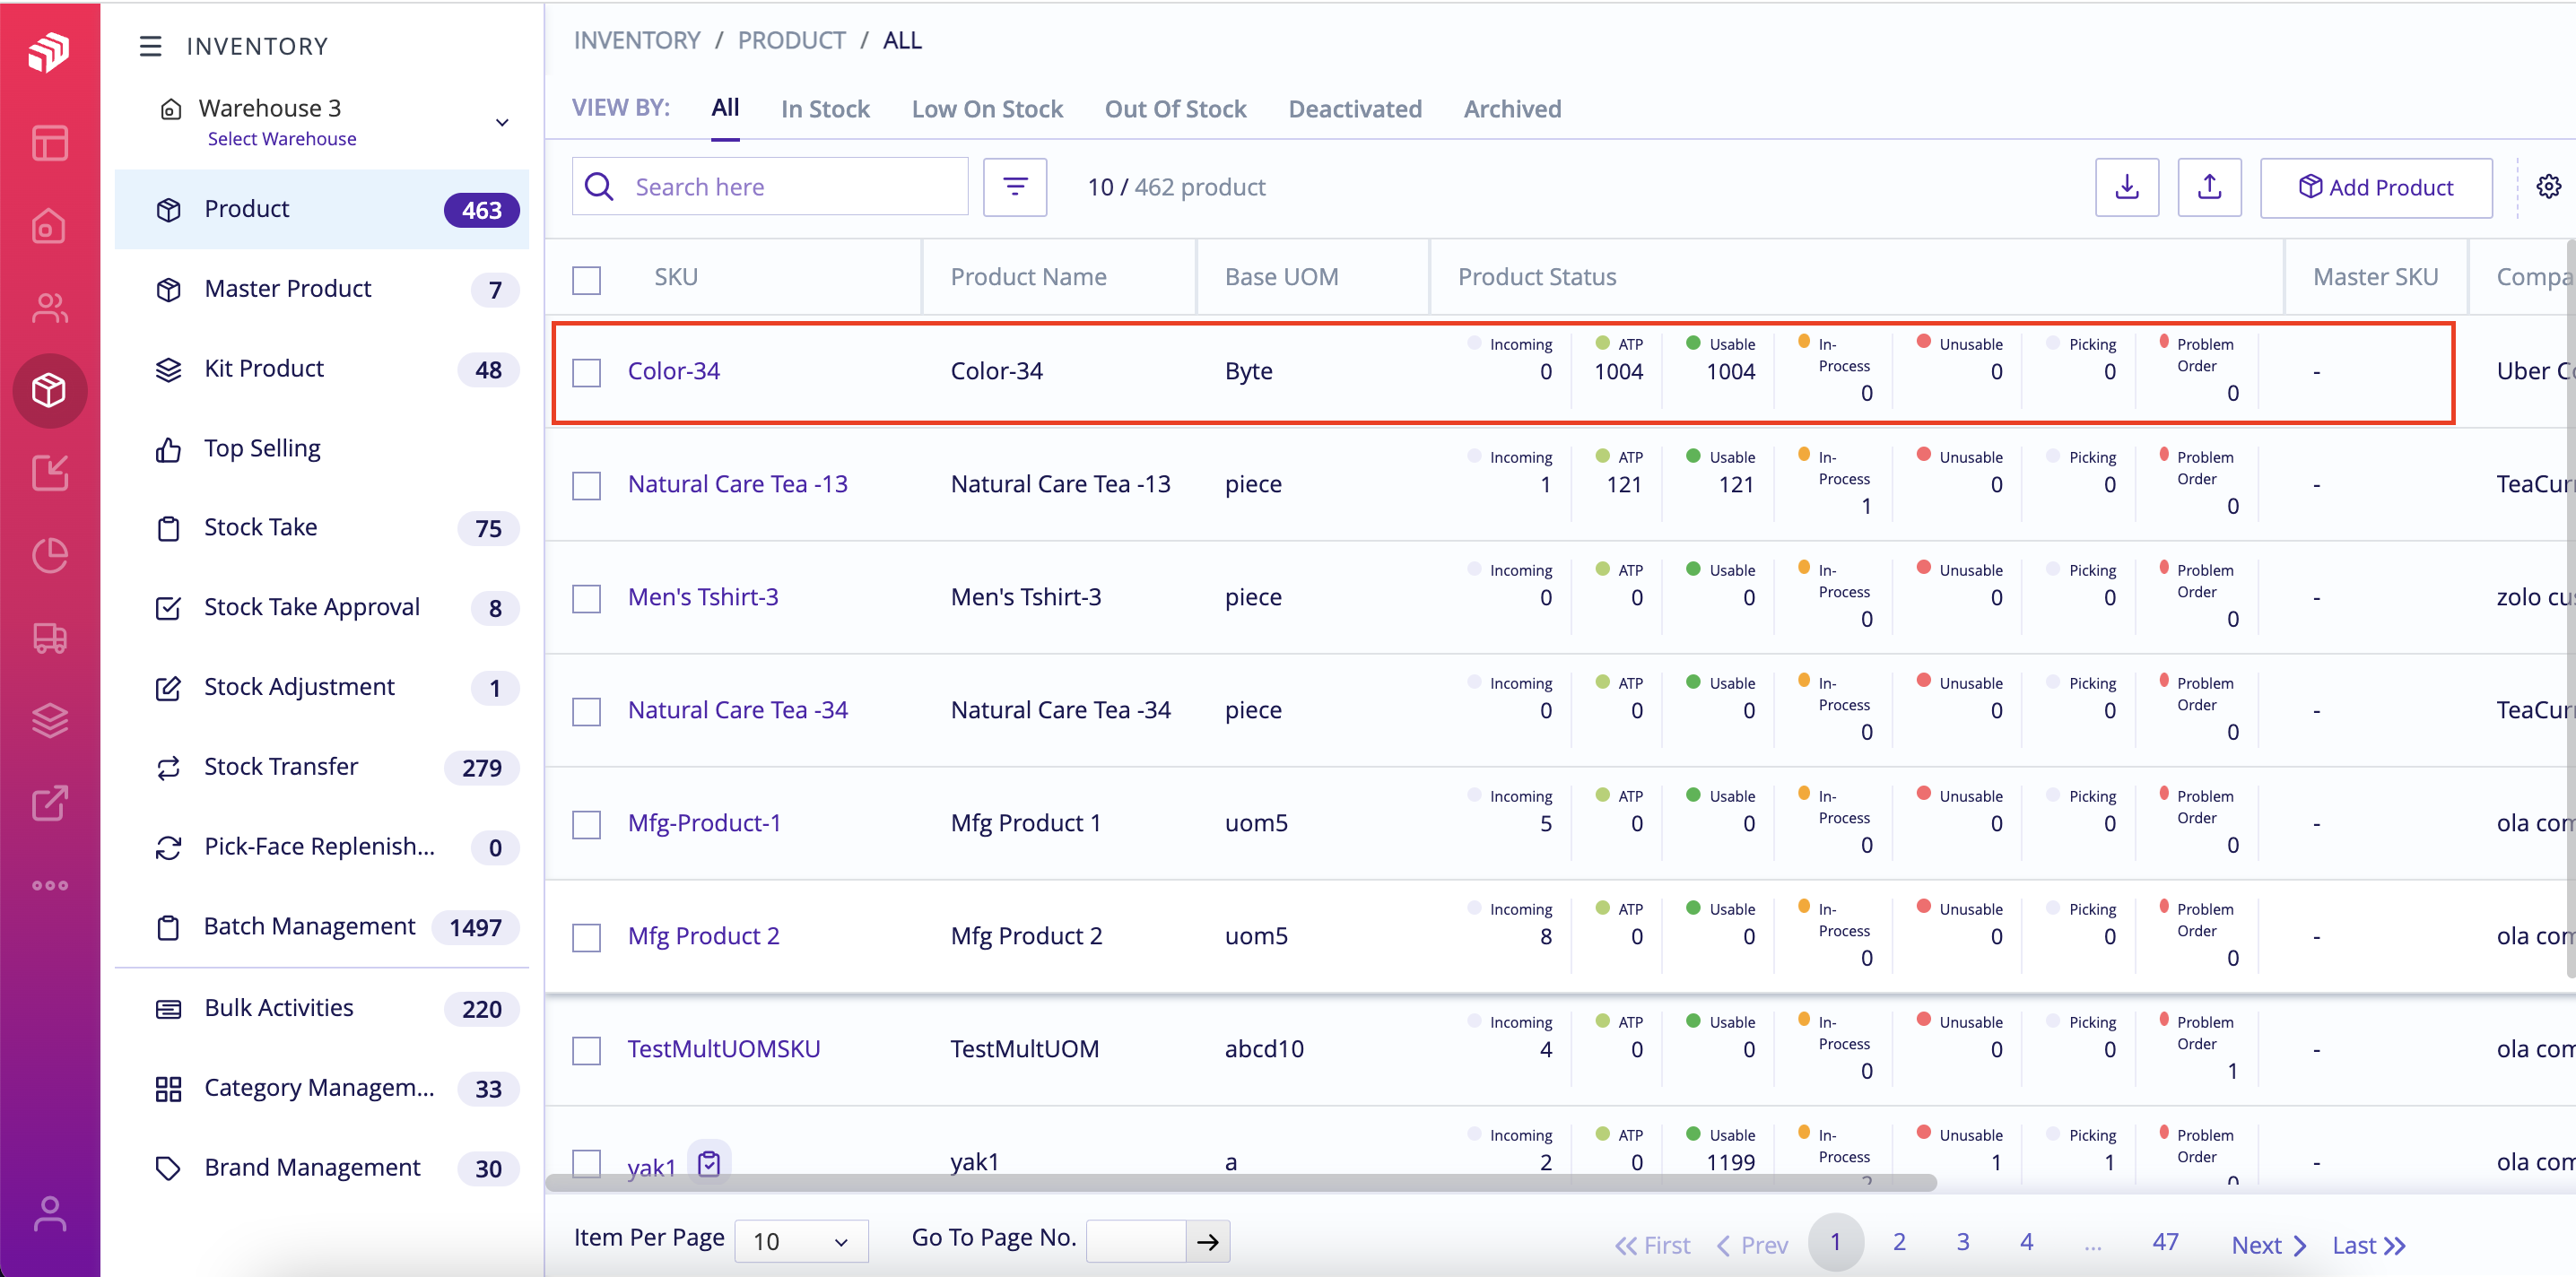Click the users icon in the left rail
2576x1277 pixels.
click(x=50, y=307)
